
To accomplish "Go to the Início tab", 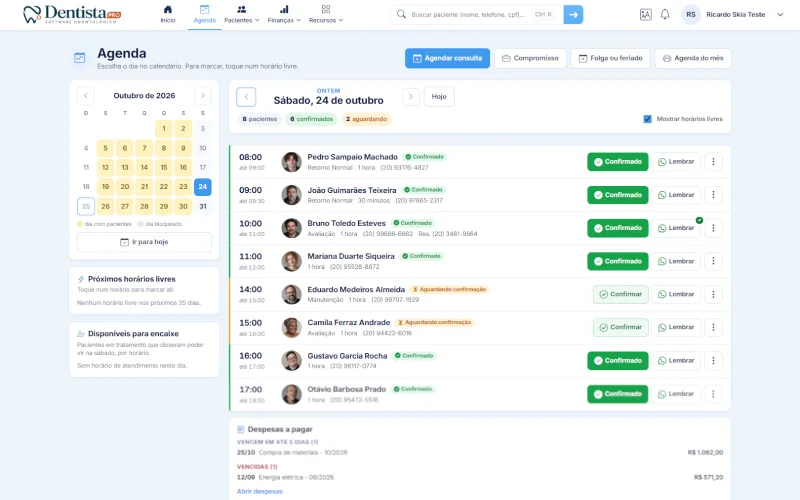I will click(167, 14).
